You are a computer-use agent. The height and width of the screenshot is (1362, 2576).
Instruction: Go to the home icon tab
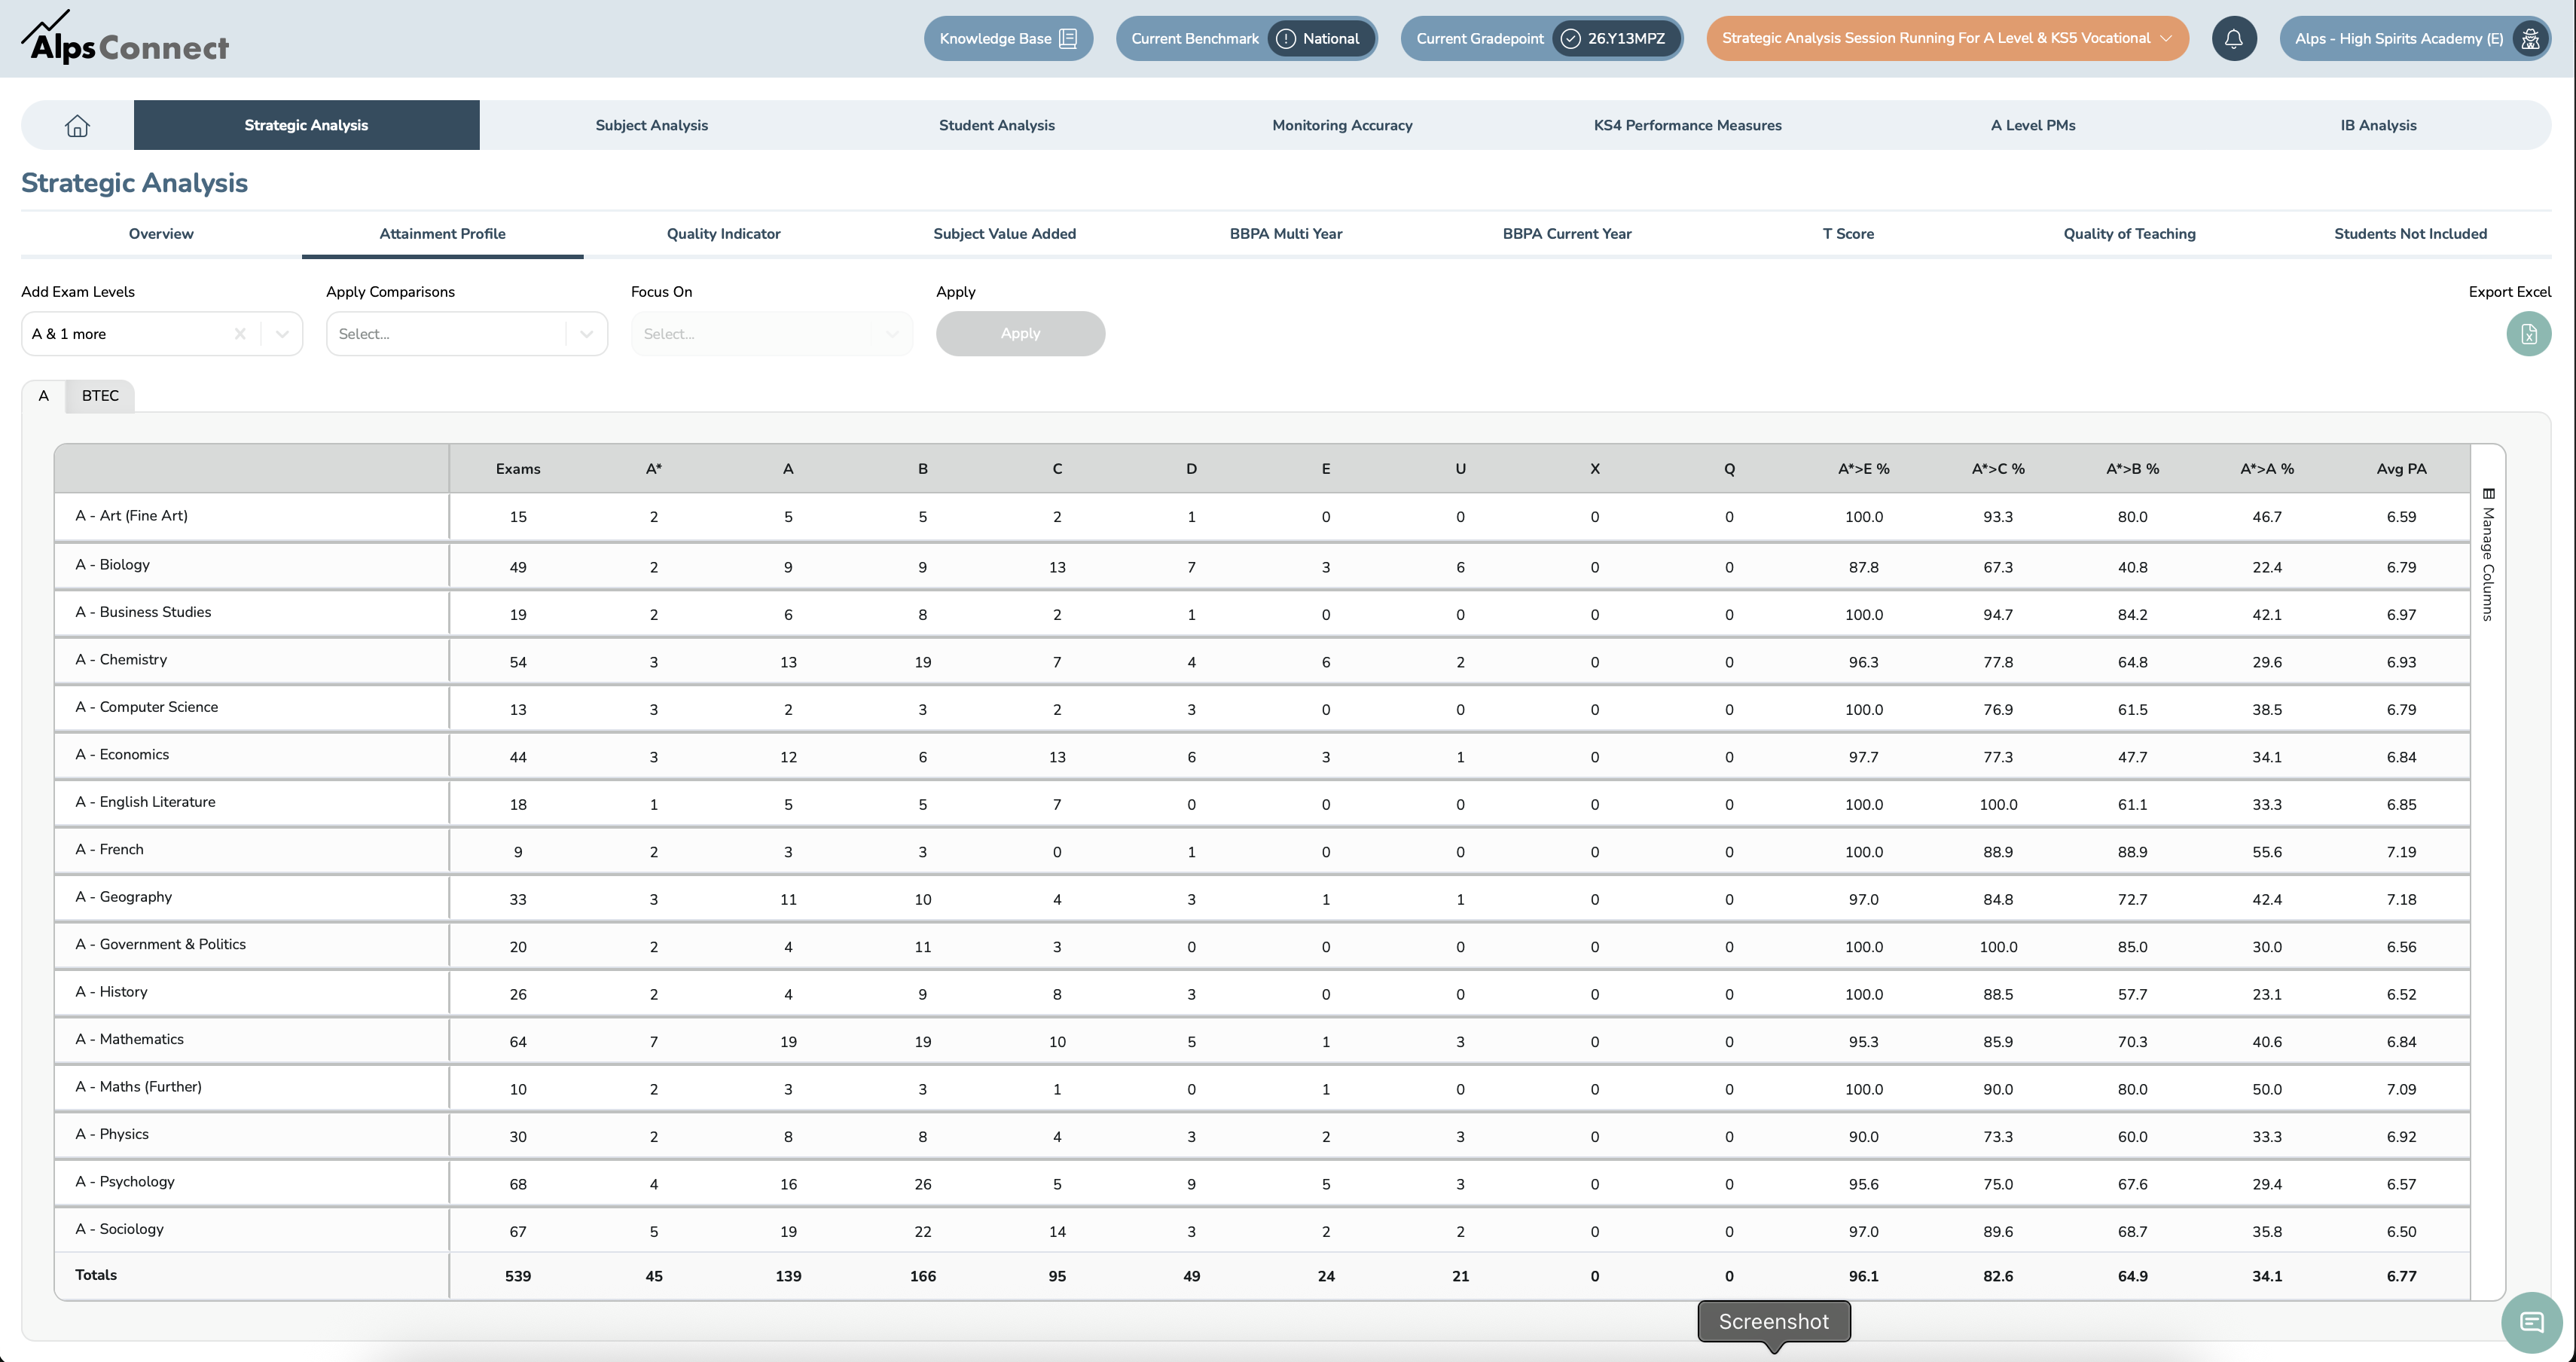(x=77, y=125)
